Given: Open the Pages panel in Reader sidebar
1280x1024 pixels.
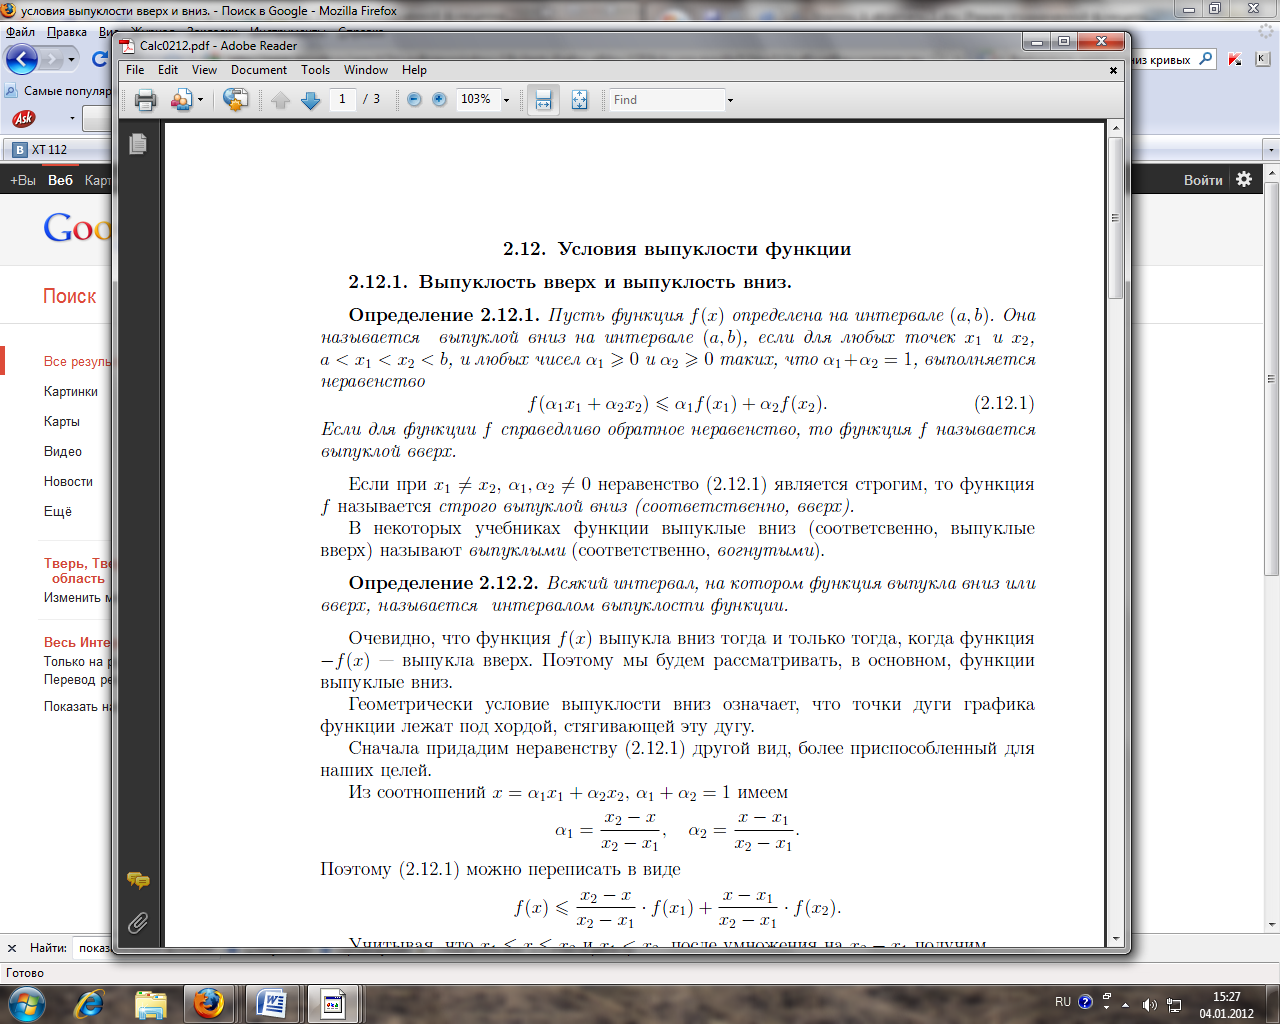Looking at the screenshot, I should pos(138,144).
